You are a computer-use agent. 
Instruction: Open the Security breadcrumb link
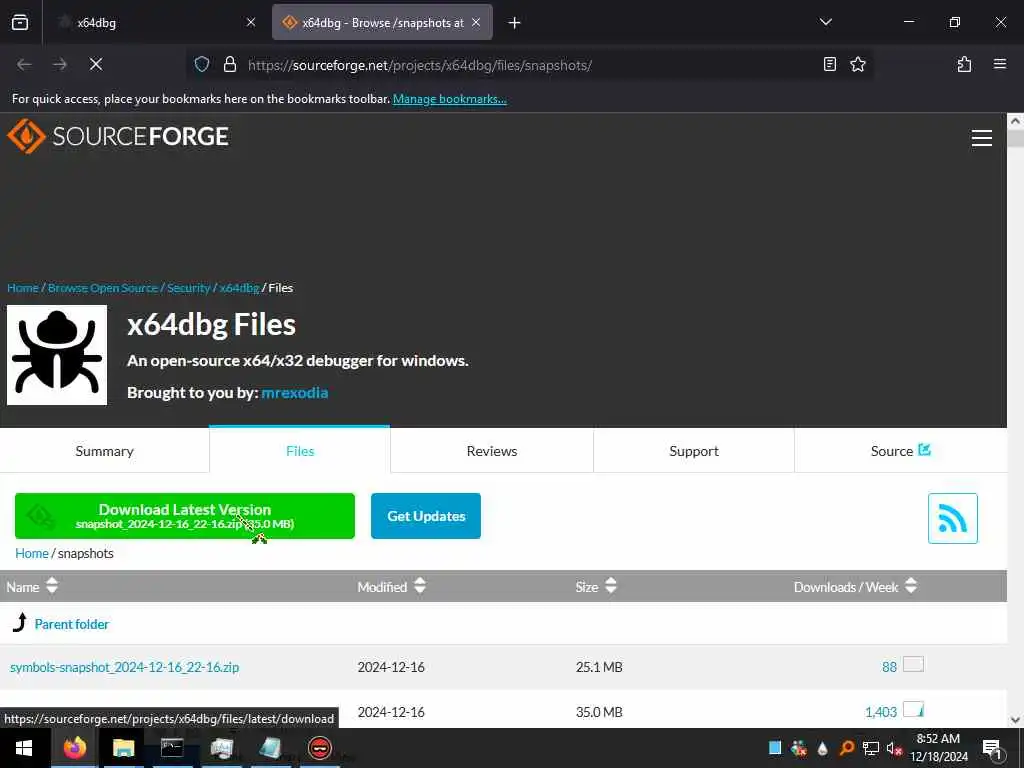click(x=189, y=287)
